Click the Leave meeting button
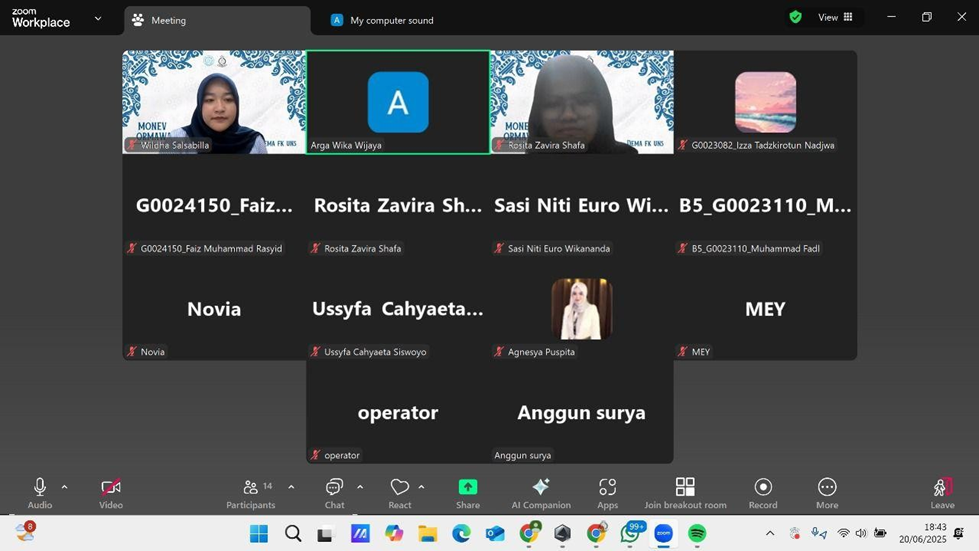The width and height of the screenshot is (979, 551). (942, 491)
